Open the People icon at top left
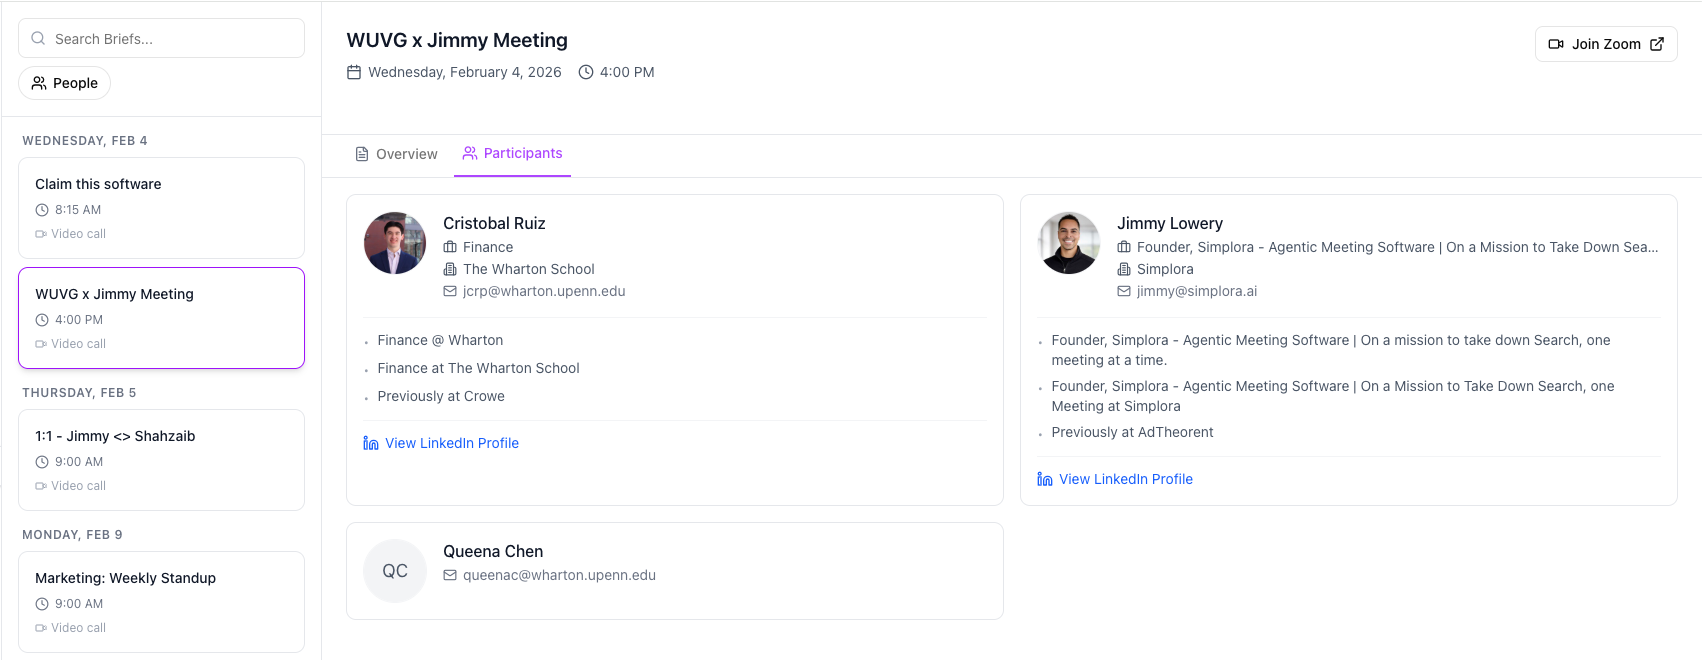This screenshot has width=1702, height=660. pos(40,83)
